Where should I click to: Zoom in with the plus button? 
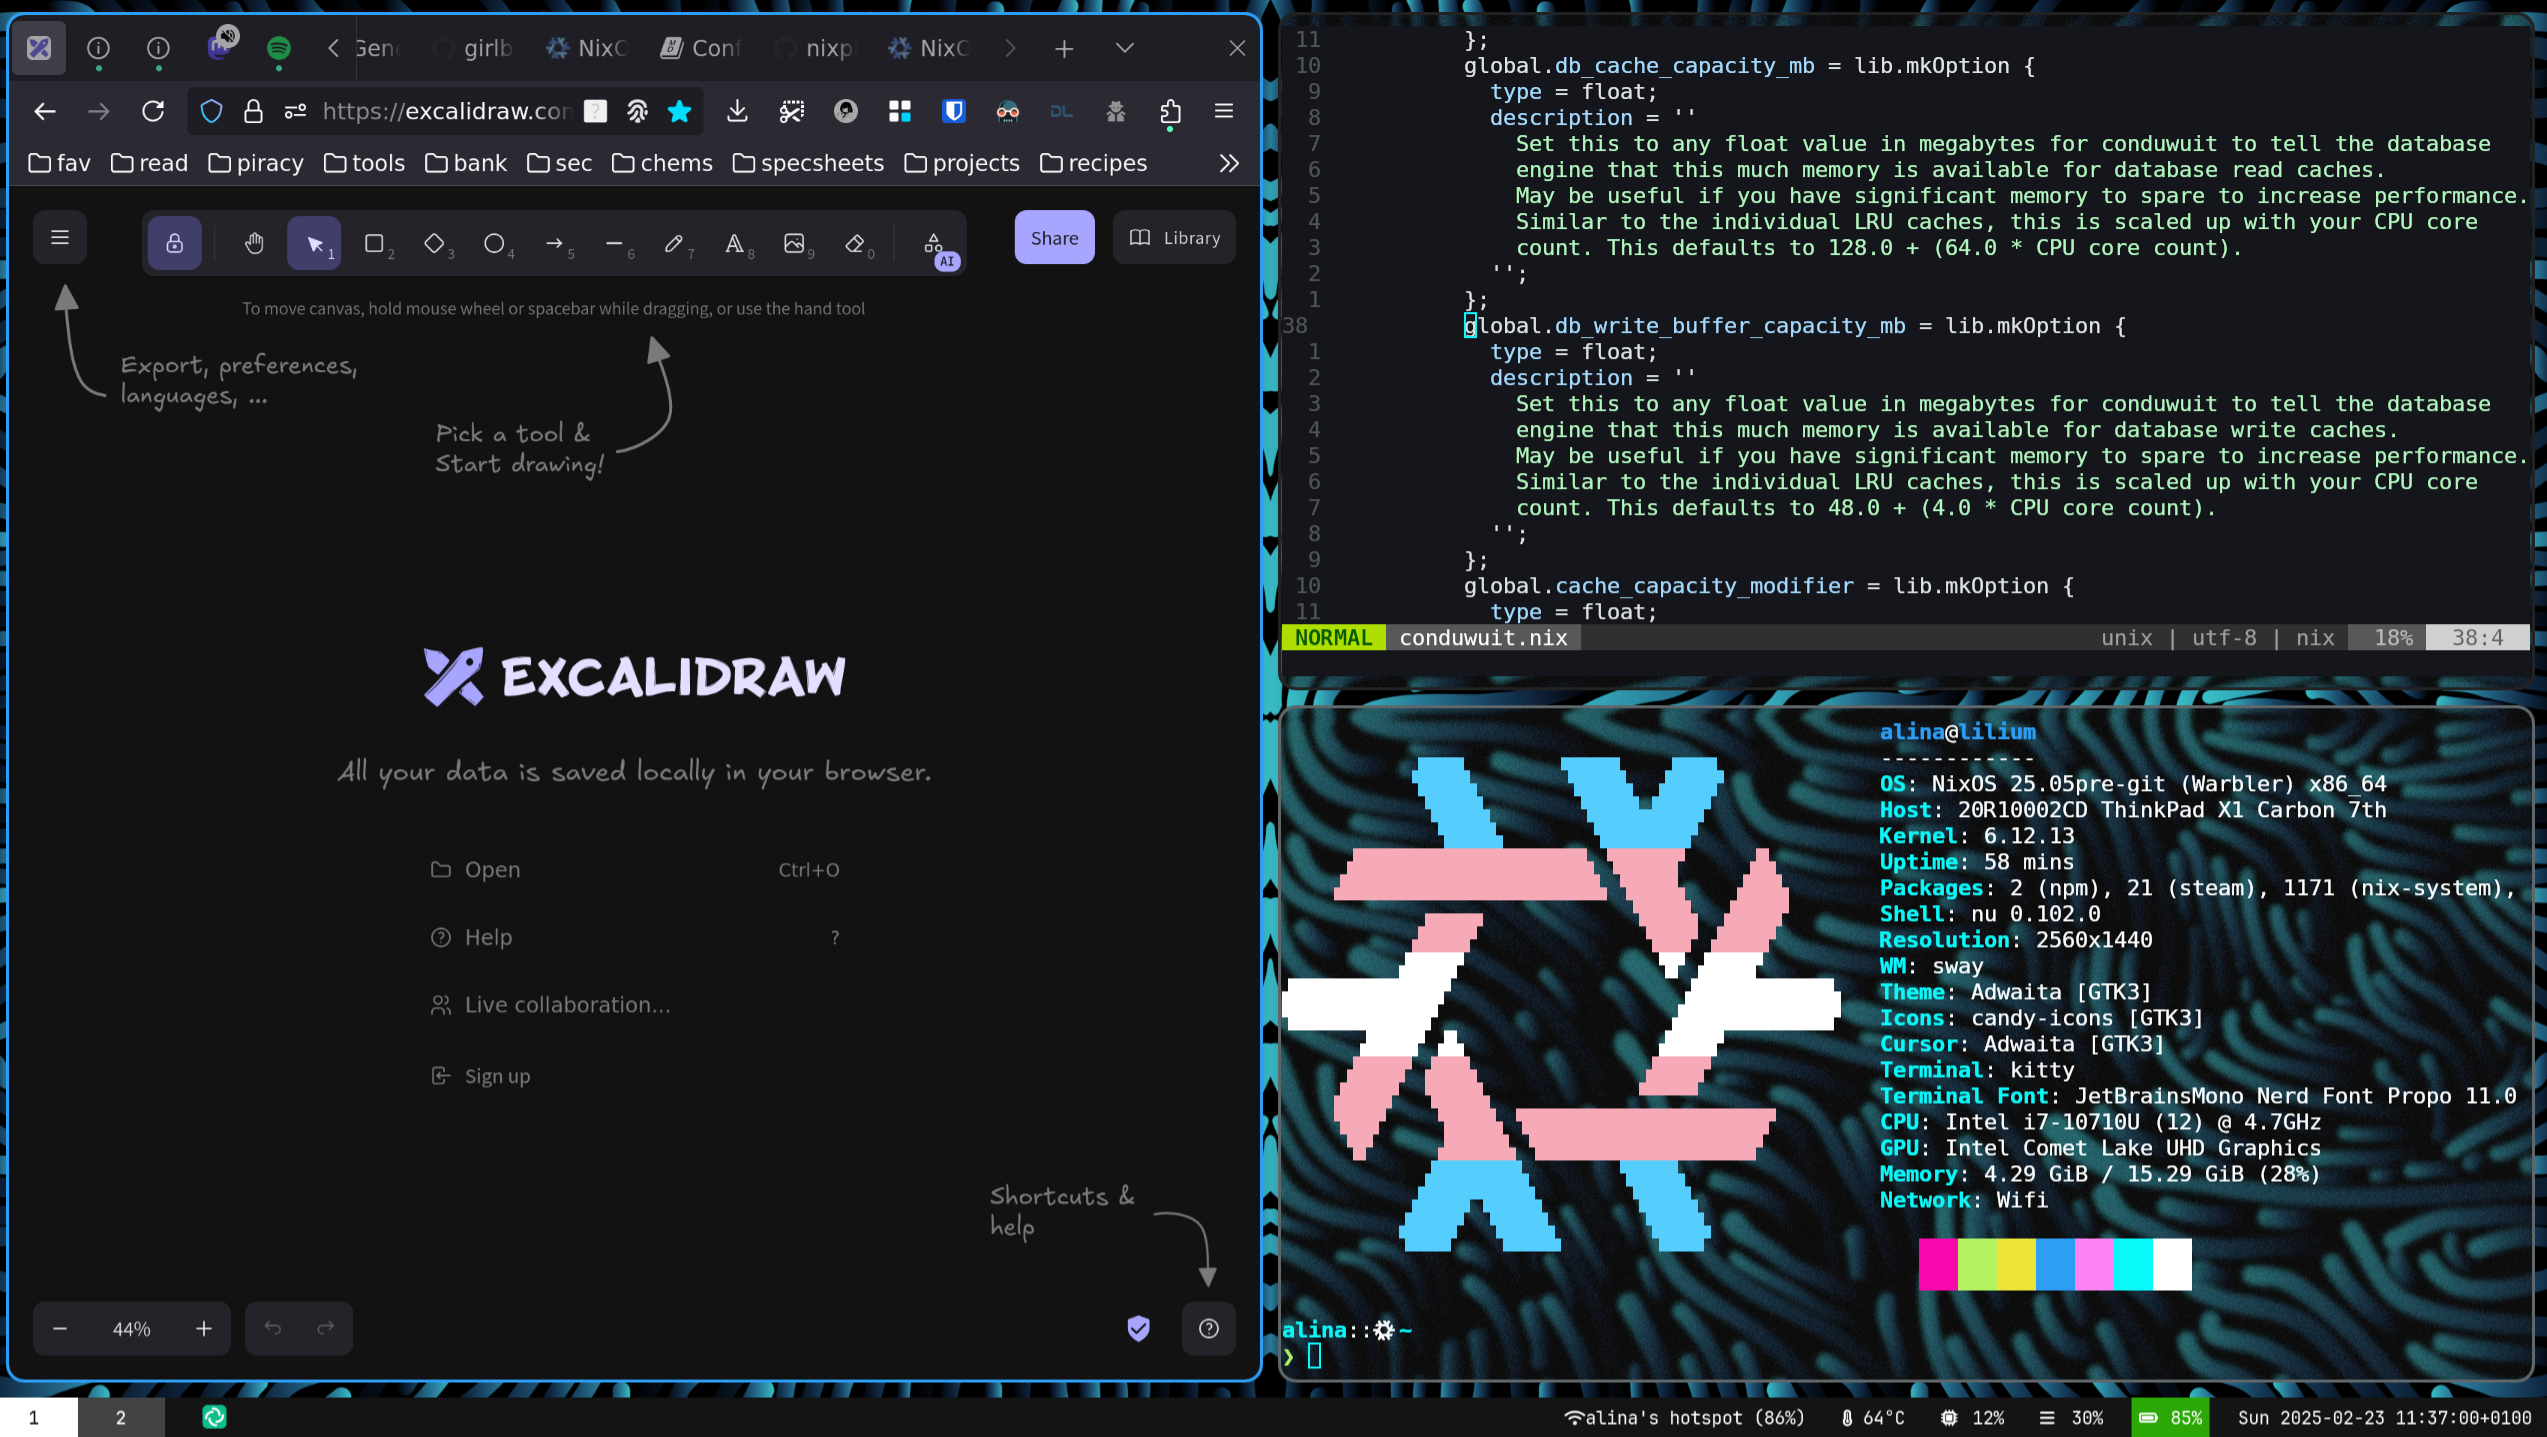point(204,1328)
